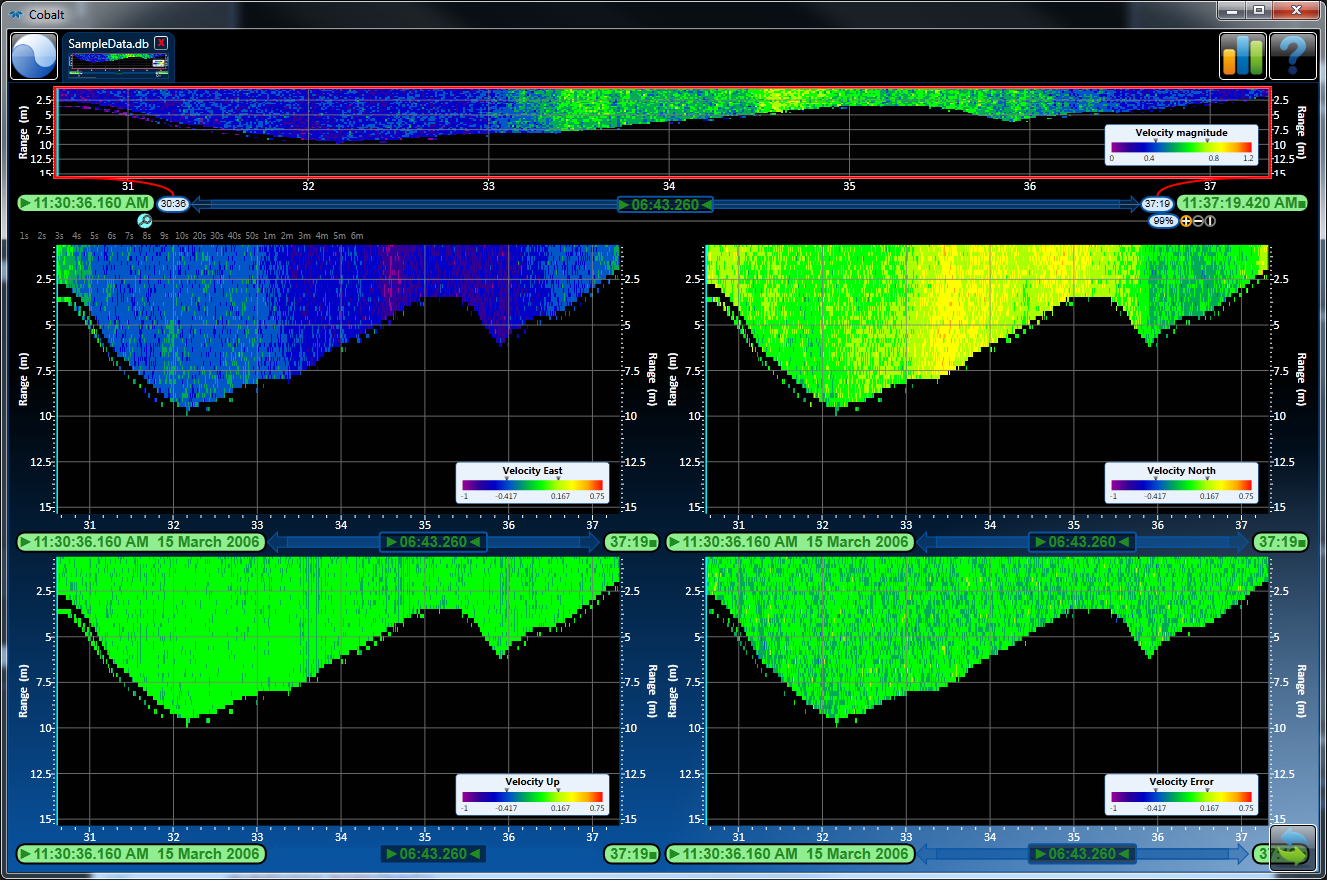Screen dimensions: 1327x880
Task: Select the 10s time interval
Action: [x=181, y=236]
